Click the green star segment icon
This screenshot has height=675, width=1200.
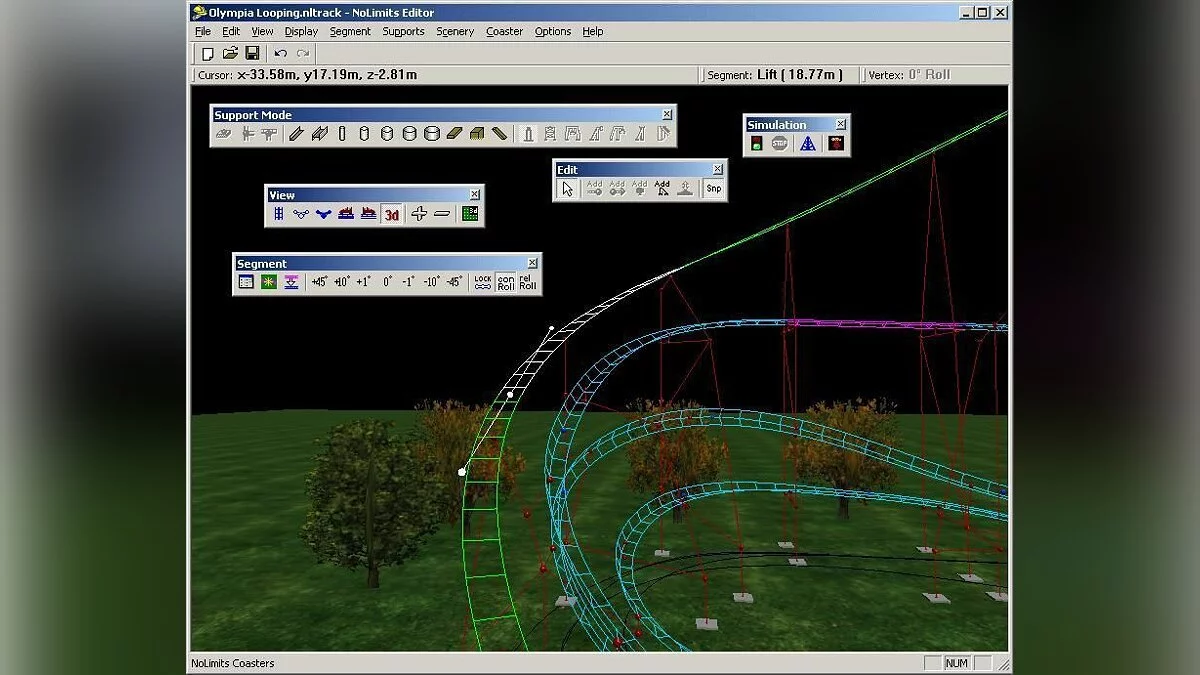coord(269,282)
